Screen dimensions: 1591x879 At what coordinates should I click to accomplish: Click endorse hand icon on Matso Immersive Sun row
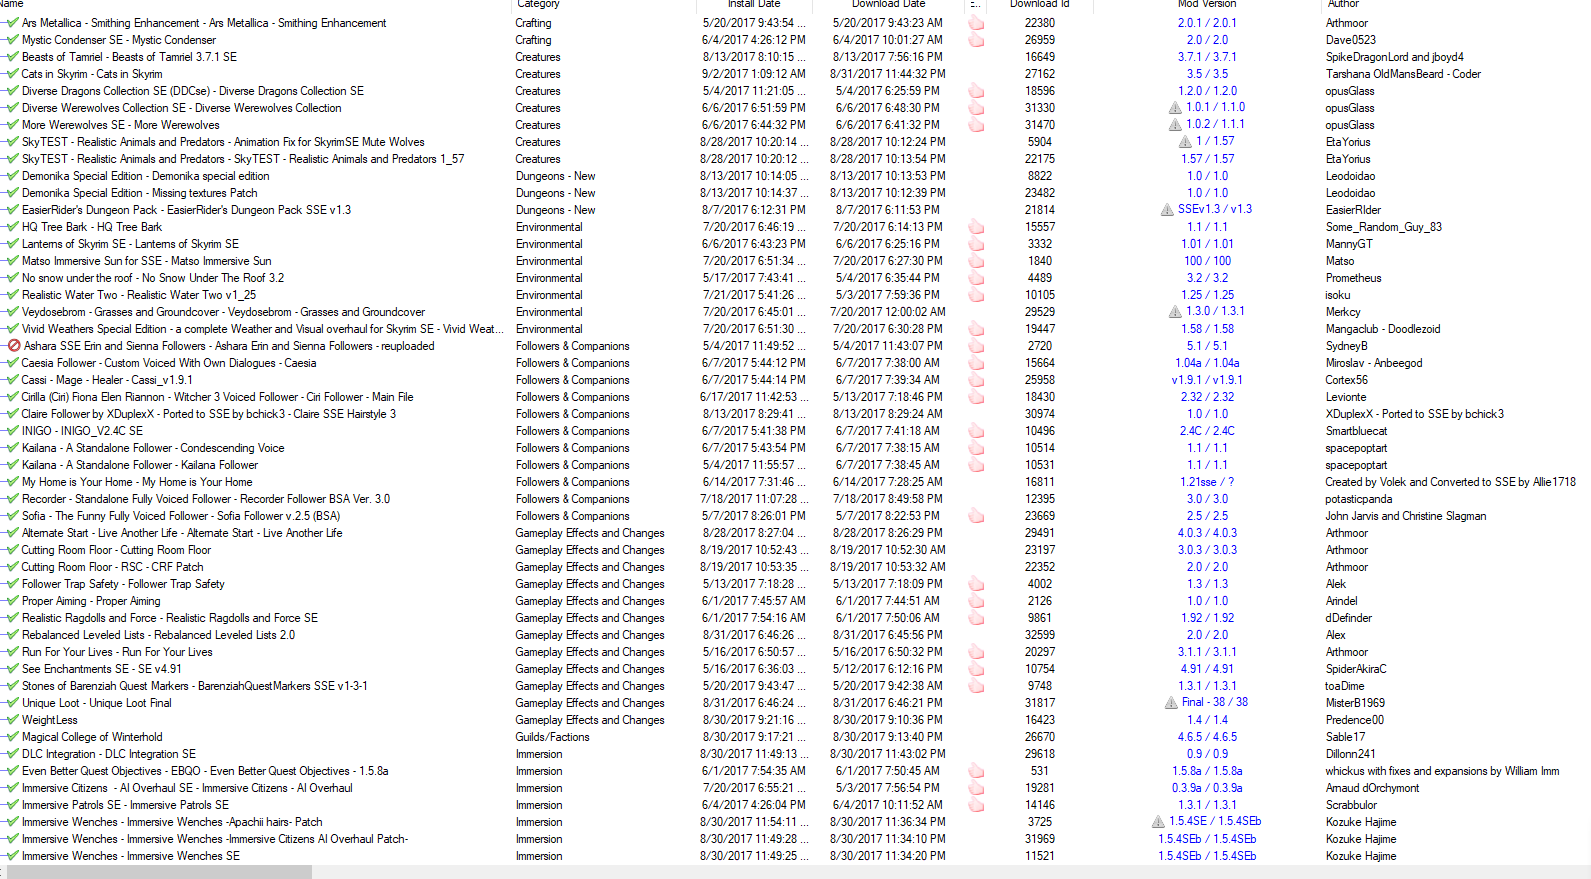point(976,261)
